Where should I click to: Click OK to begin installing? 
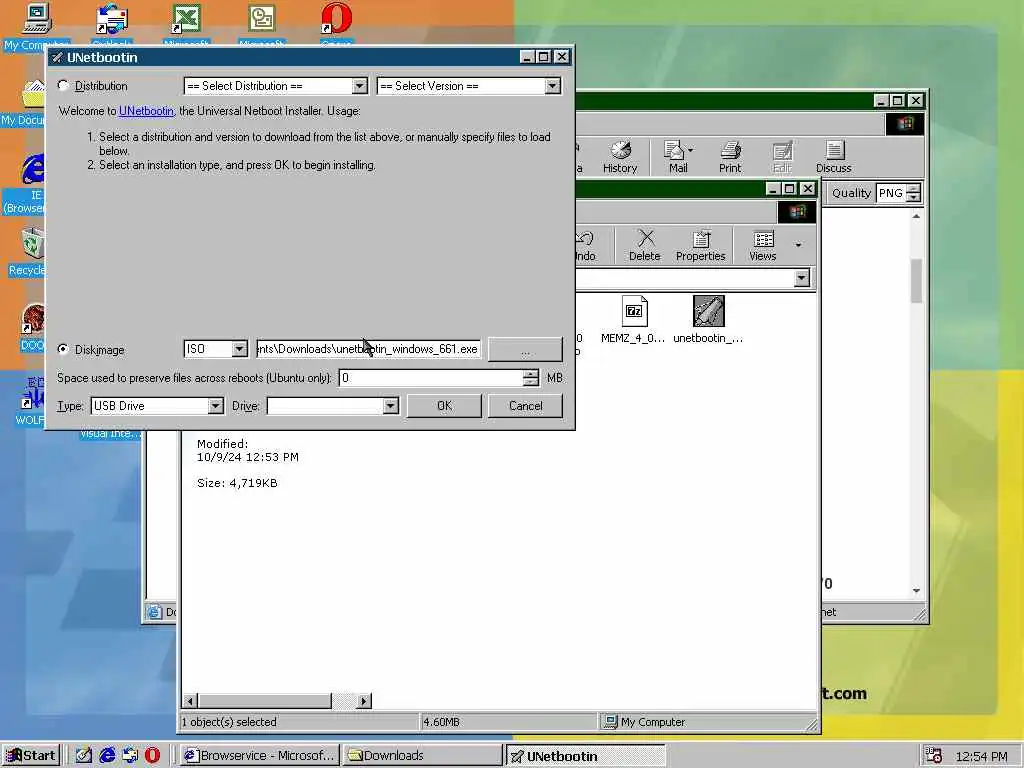(x=444, y=406)
